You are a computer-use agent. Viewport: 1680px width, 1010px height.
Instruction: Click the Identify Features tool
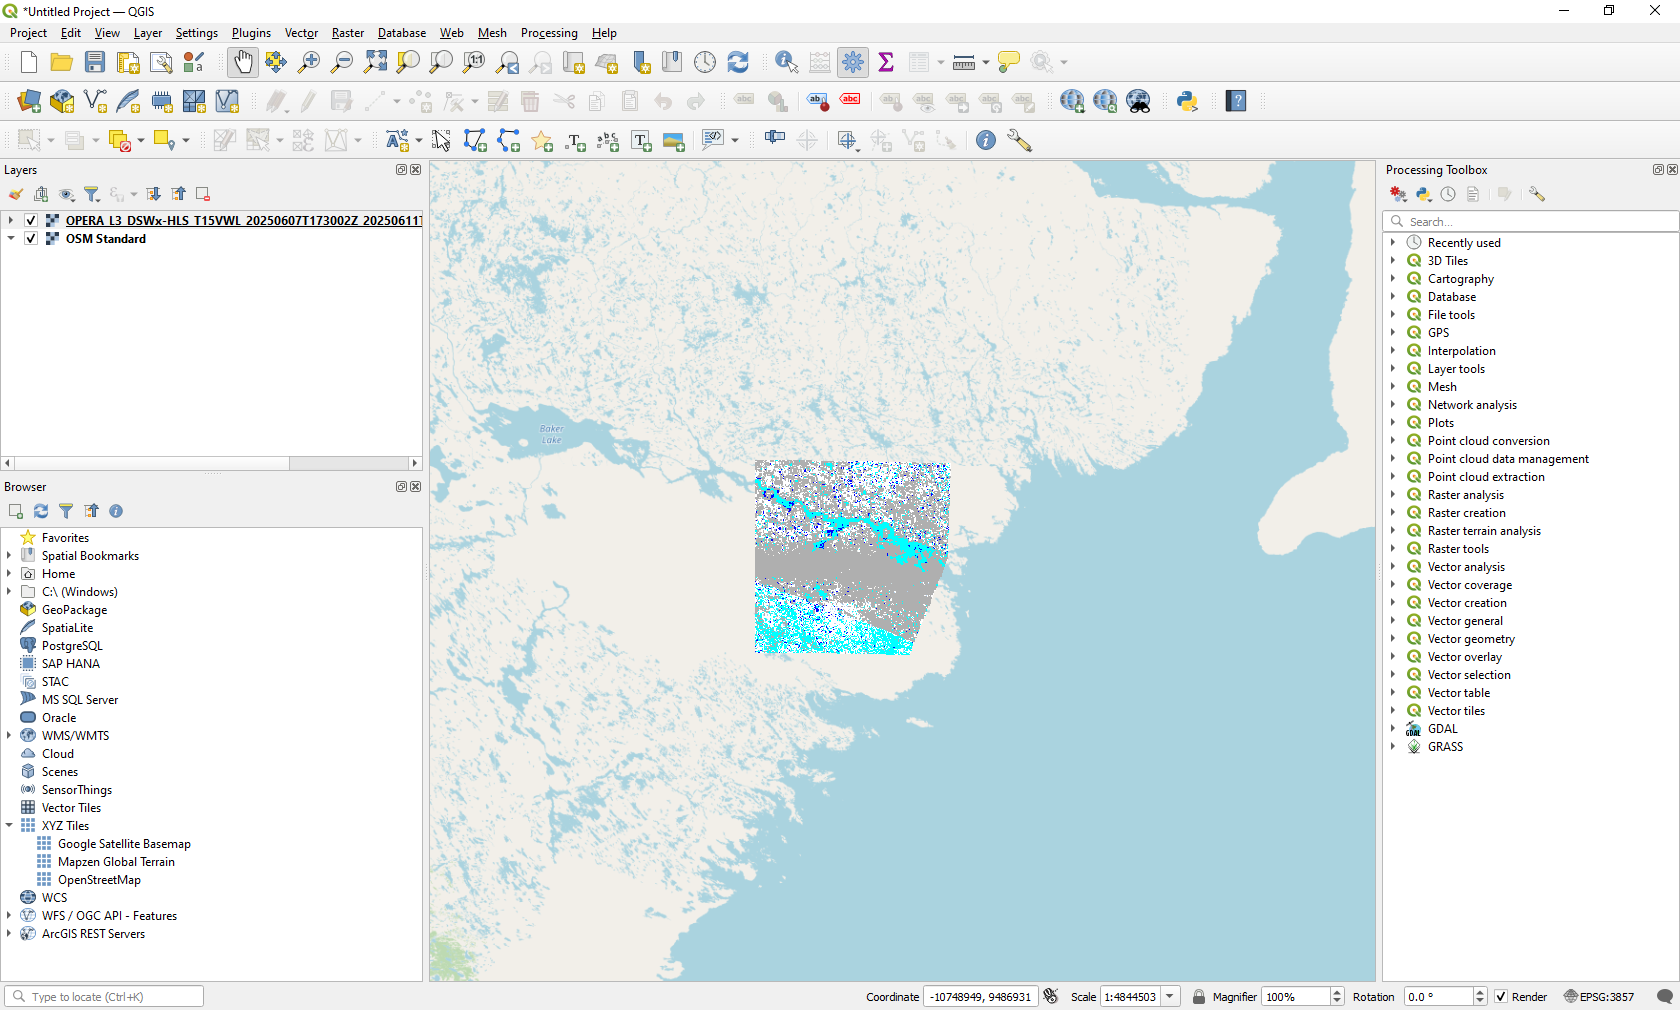click(x=786, y=62)
